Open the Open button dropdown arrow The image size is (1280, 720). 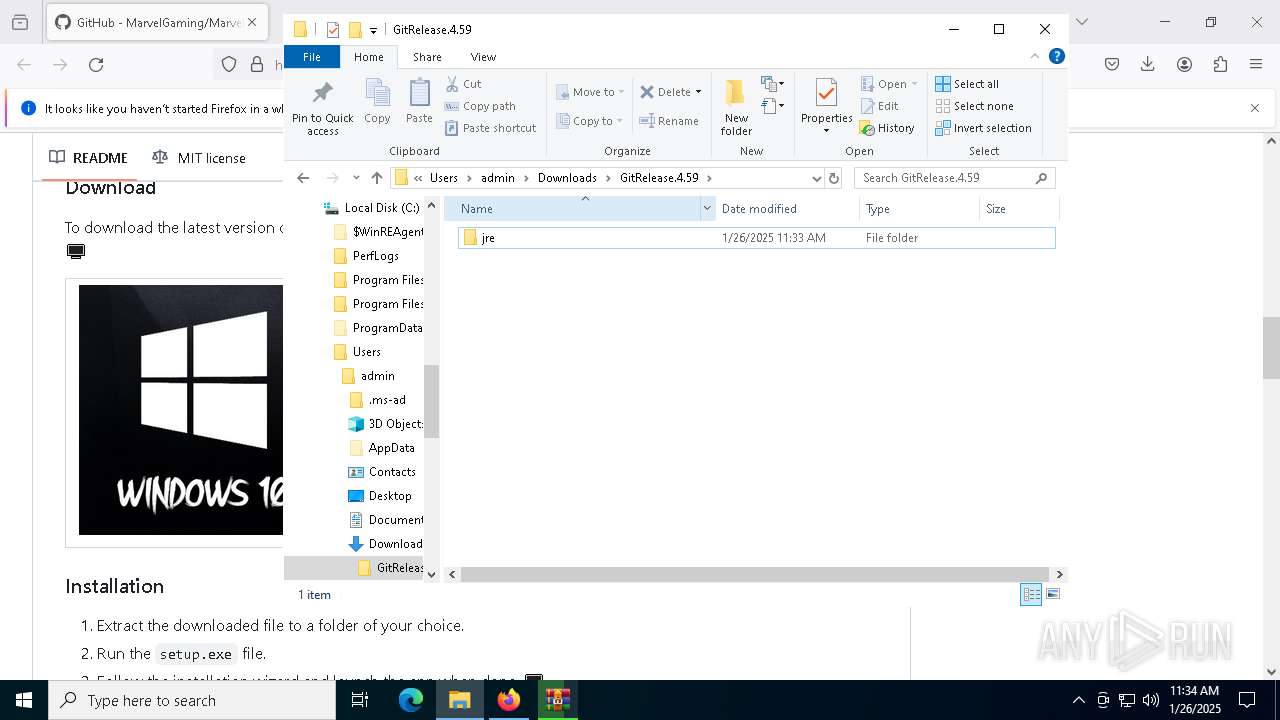[914, 84]
